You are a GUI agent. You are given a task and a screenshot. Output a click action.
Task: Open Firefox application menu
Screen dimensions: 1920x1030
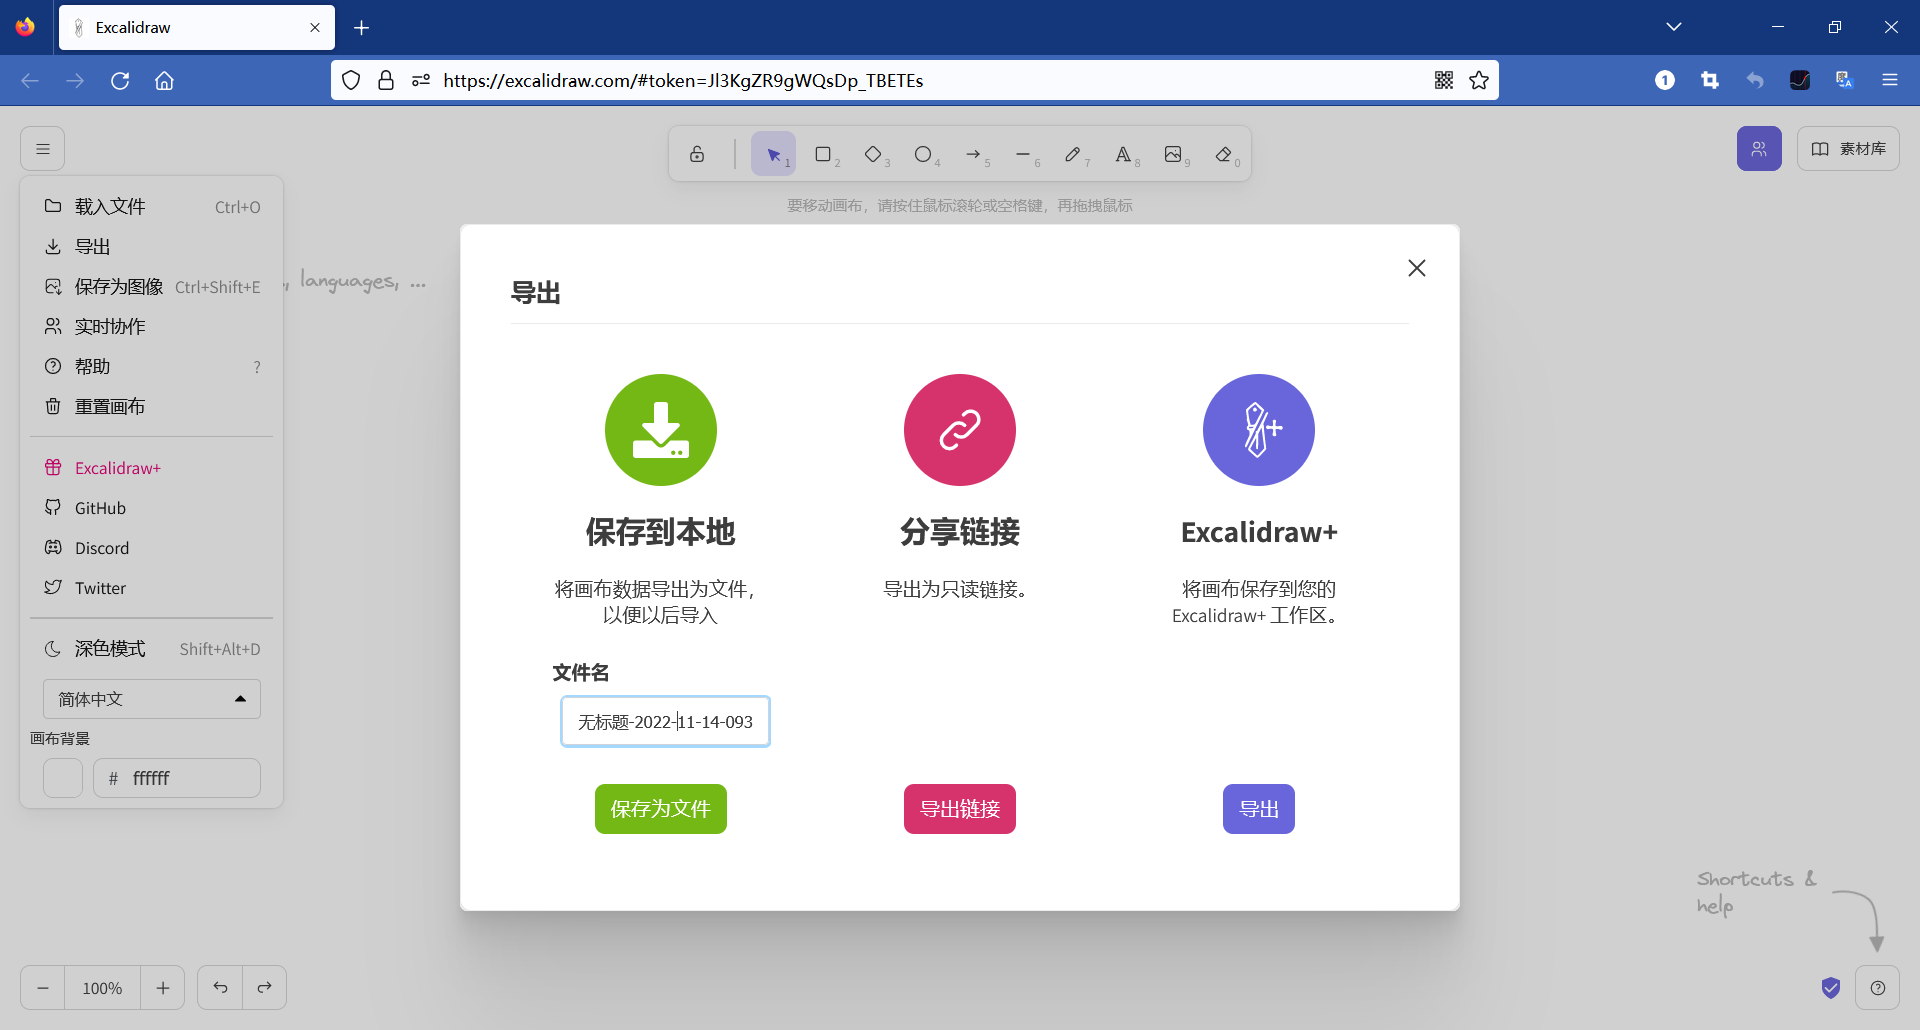click(1890, 80)
